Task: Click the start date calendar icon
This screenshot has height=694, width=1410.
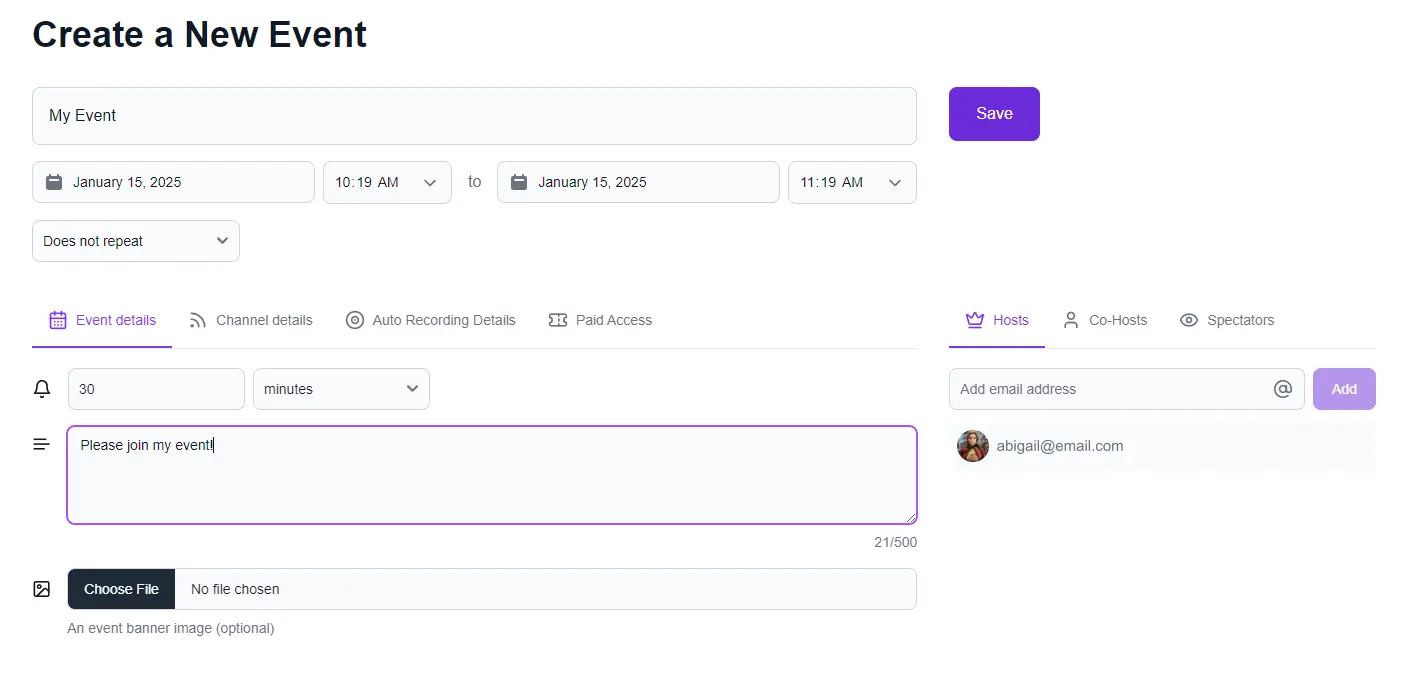Action: 54,182
